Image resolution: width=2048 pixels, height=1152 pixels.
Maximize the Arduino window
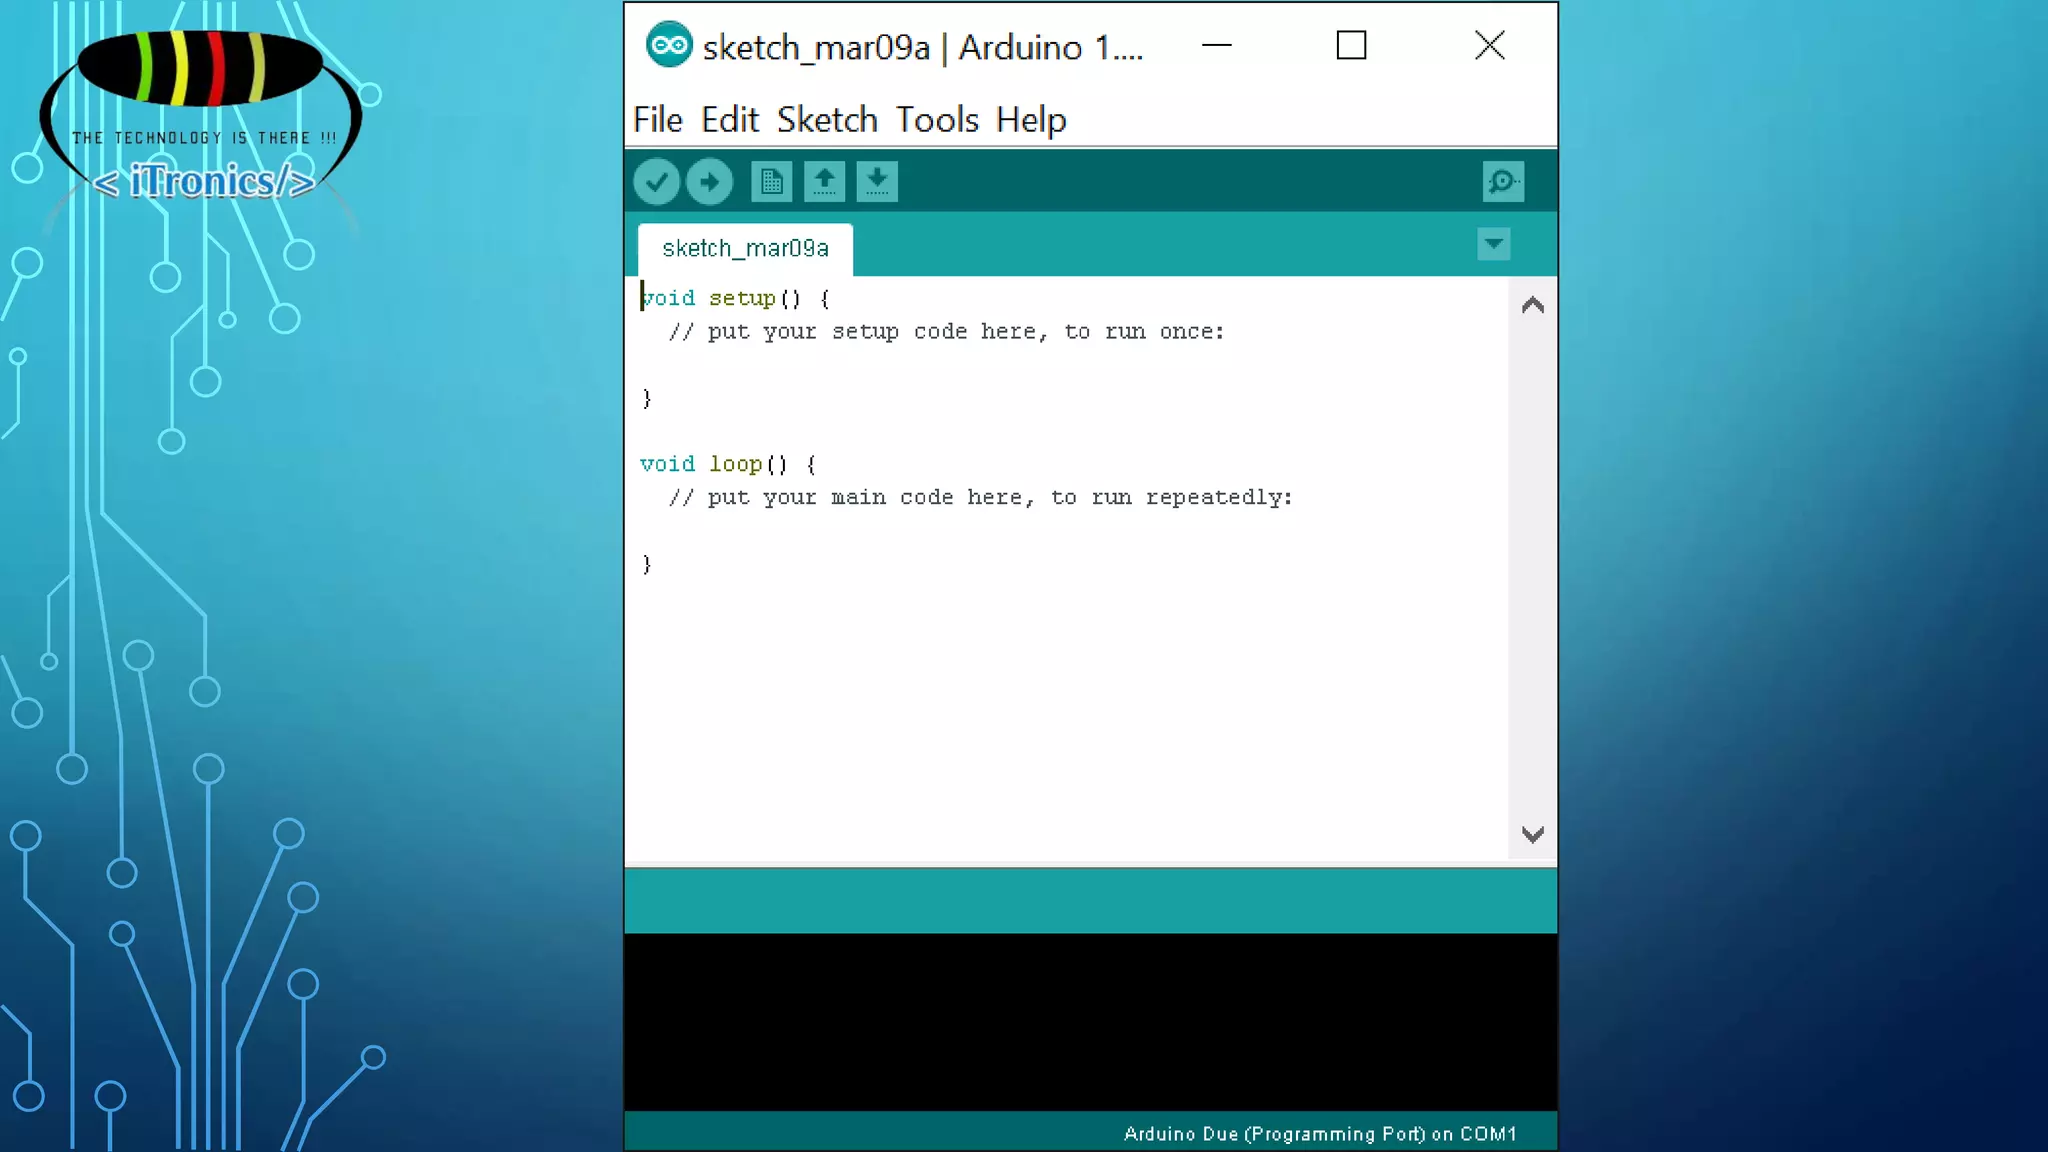[x=1351, y=45]
